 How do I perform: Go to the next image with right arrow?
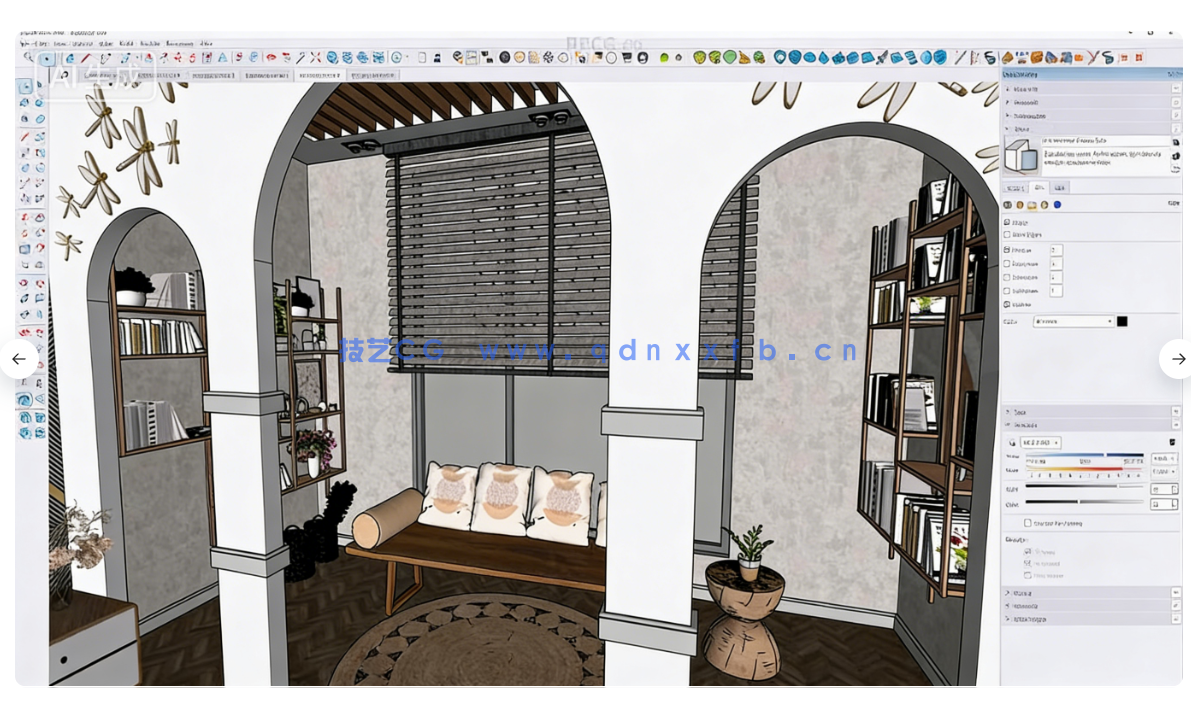[x=1177, y=359]
